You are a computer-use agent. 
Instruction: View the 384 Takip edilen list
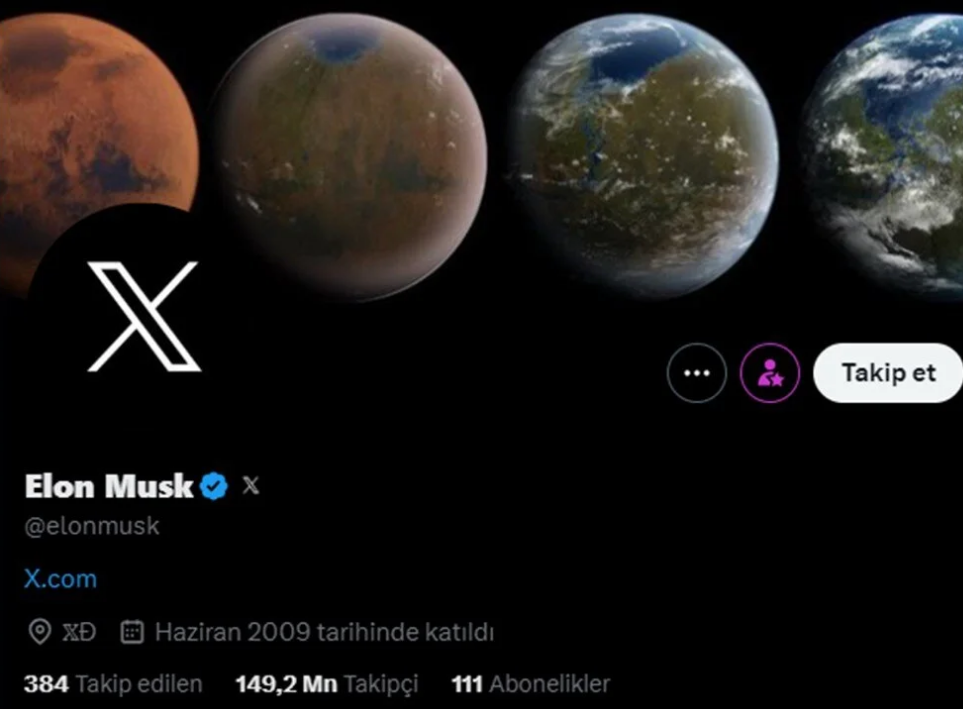tap(113, 684)
